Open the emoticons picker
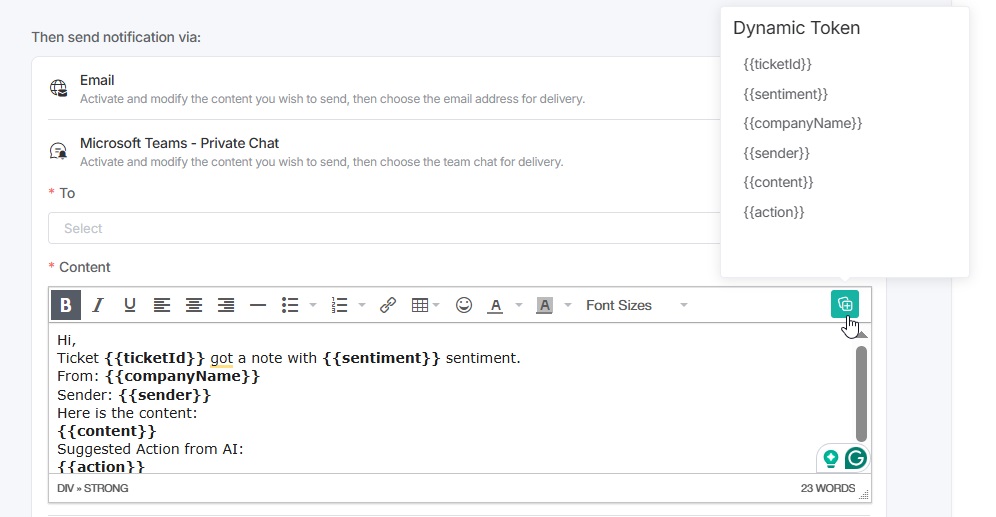 (x=464, y=305)
